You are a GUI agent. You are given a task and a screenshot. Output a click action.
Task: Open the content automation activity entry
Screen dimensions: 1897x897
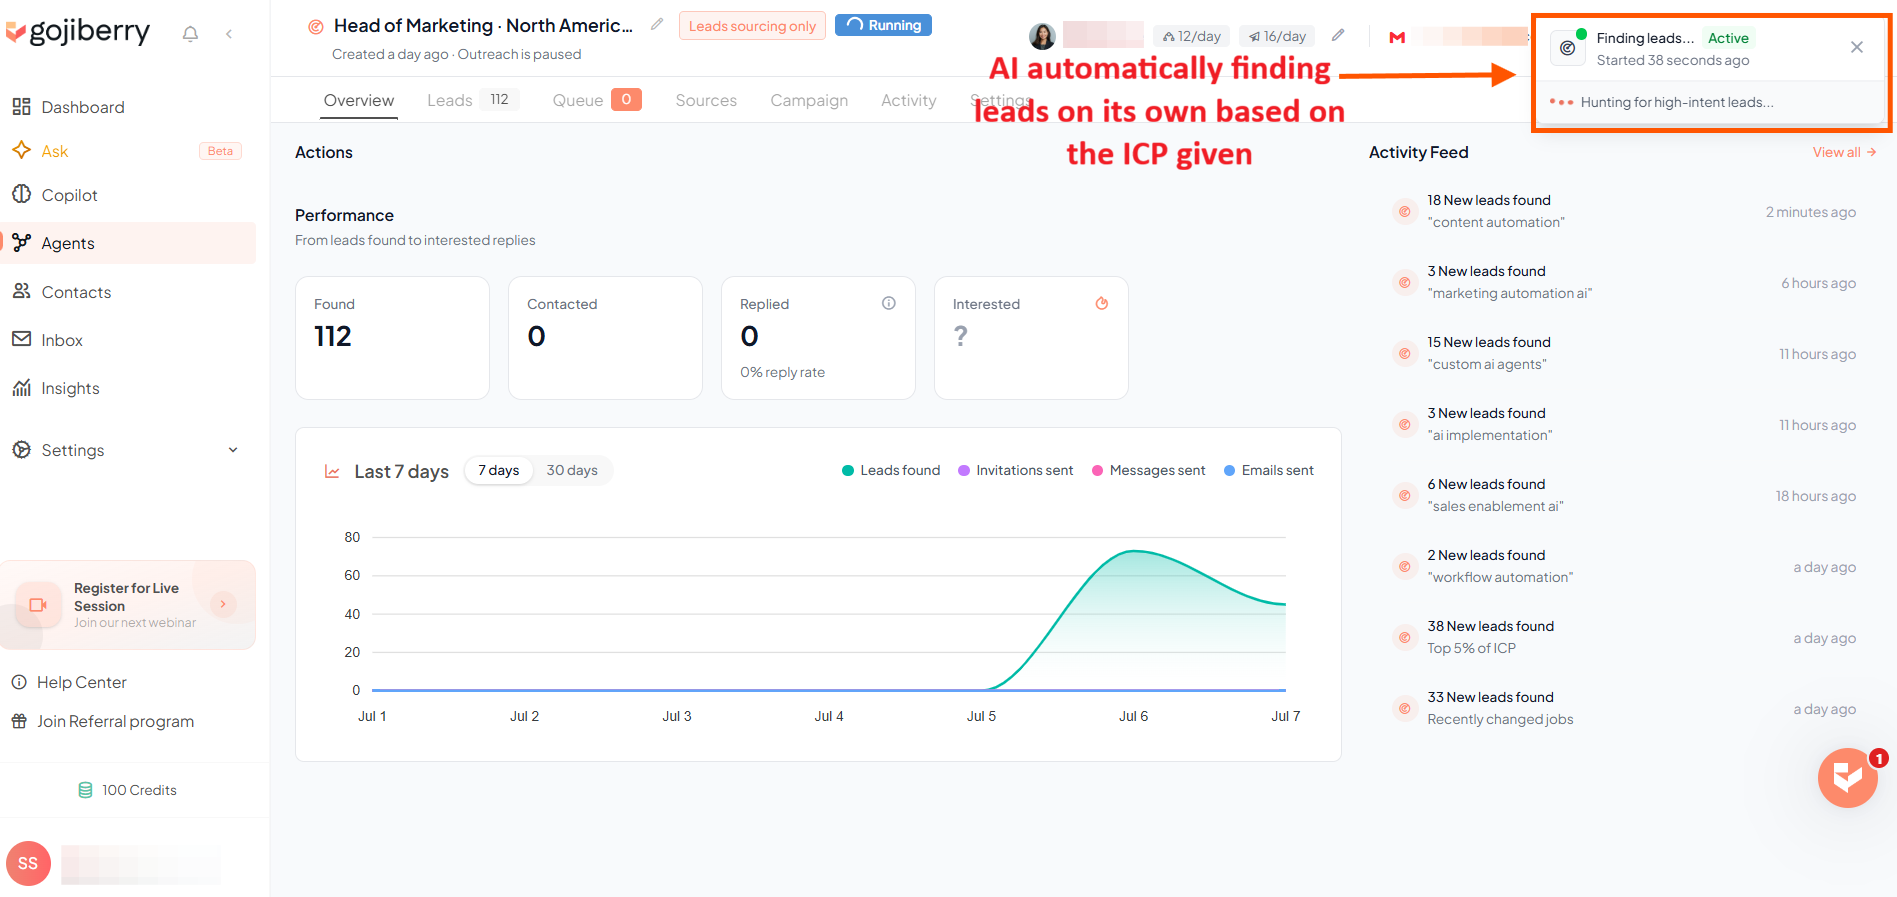[x=1625, y=211]
